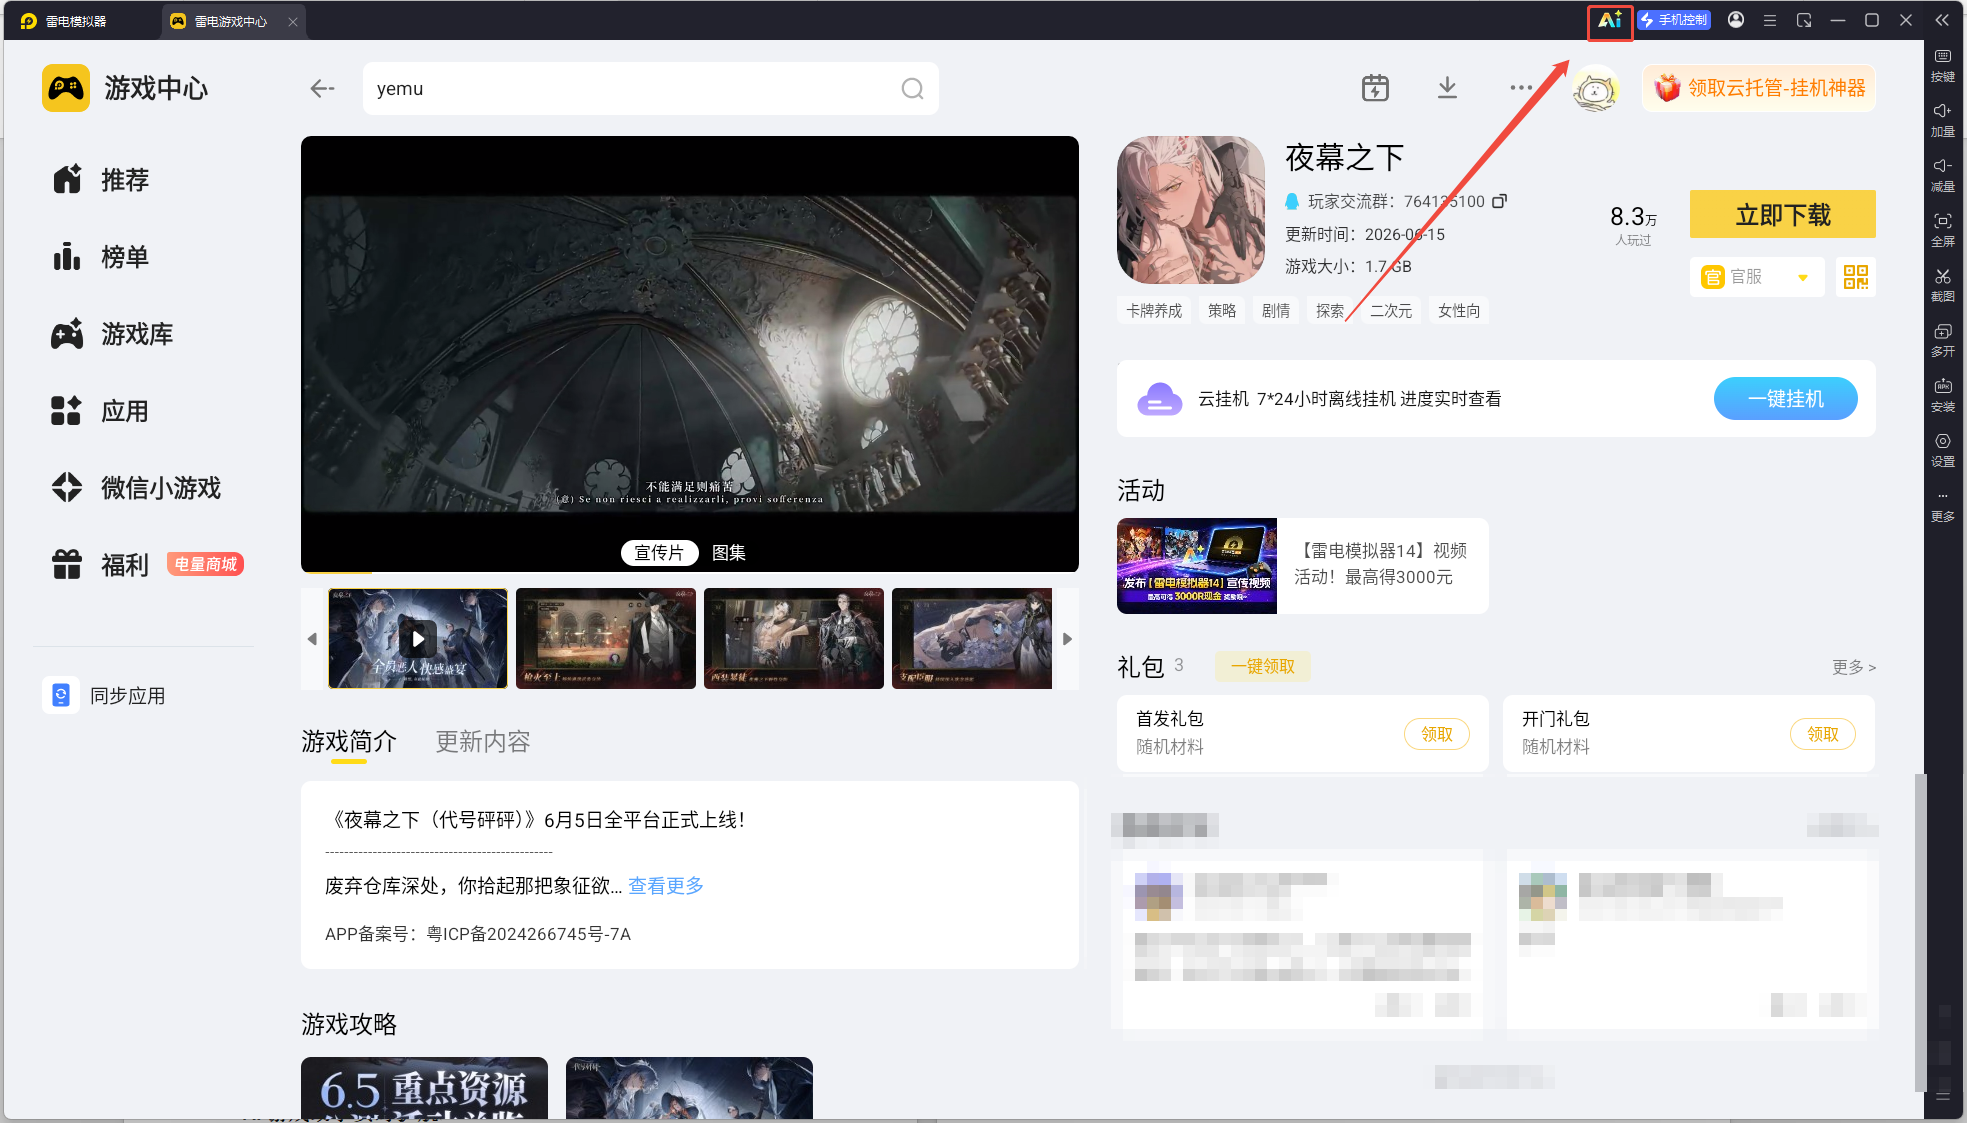Select the 更新内容 tab
Image resolution: width=1967 pixels, height=1123 pixels.
pyautogui.click(x=483, y=742)
